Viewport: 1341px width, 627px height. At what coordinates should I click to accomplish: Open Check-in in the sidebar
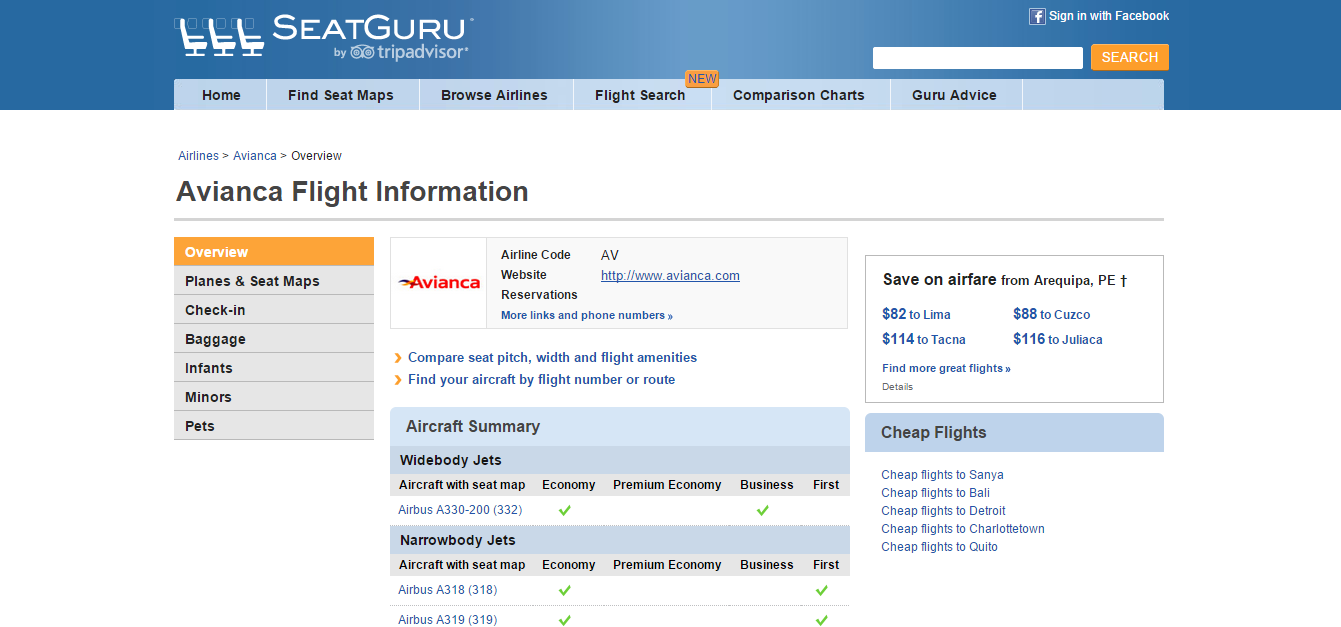pyautogui.click(x=274, y=310)
